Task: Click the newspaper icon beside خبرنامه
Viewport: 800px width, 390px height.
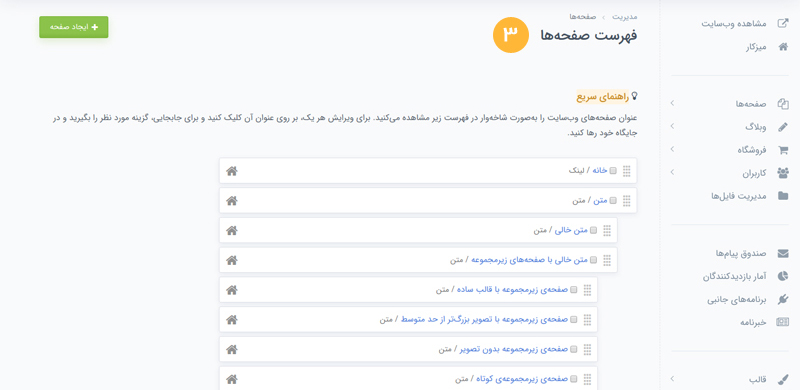Action: 782,322
